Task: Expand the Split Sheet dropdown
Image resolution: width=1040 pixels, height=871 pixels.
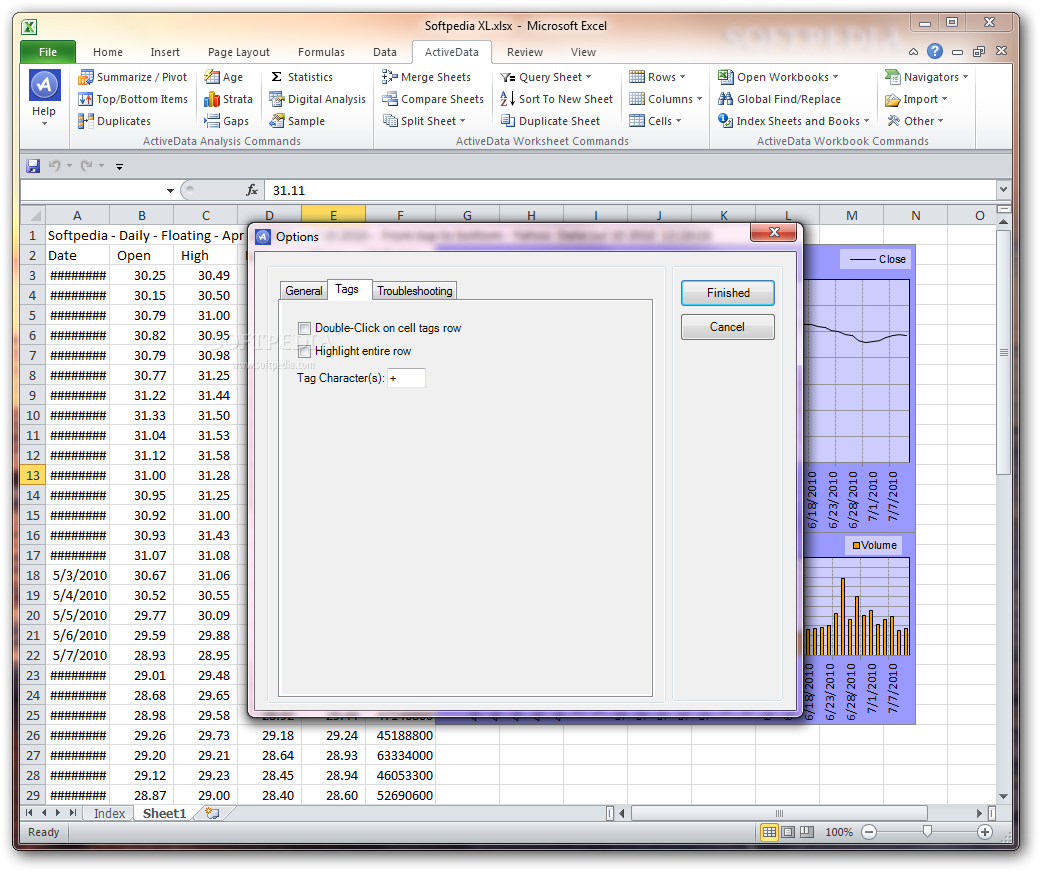Action: (x=462, y=121)
